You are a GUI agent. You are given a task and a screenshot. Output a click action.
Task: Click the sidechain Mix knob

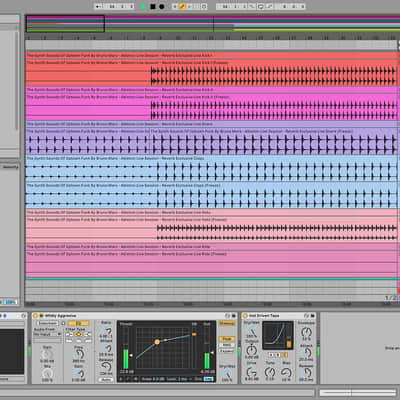pyautogui.click(x=47, y=373)
